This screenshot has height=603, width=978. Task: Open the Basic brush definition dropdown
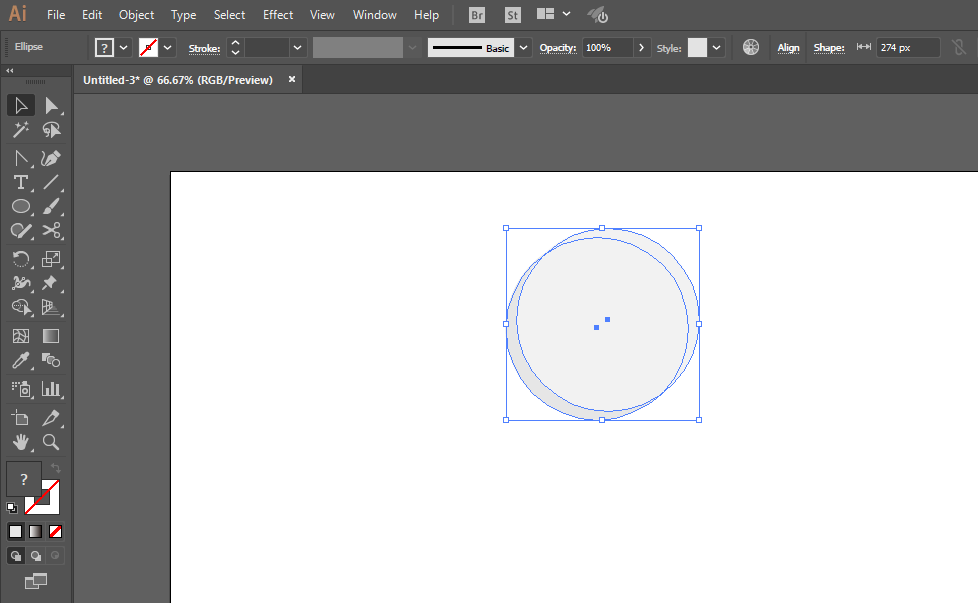523,48
